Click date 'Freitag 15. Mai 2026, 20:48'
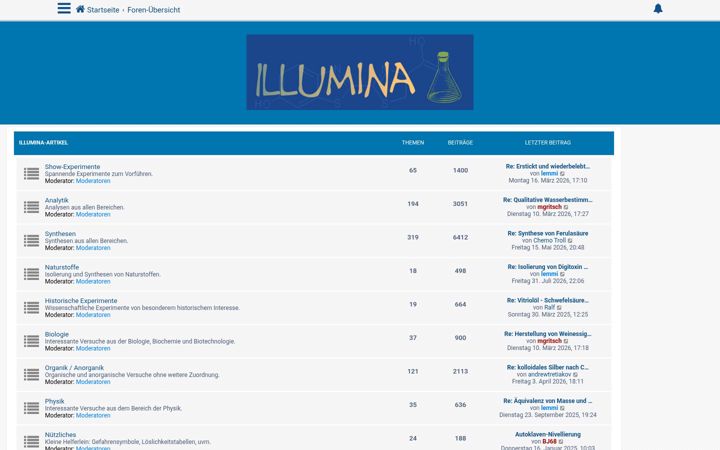720x450 pixels. (x=547, y=248)
